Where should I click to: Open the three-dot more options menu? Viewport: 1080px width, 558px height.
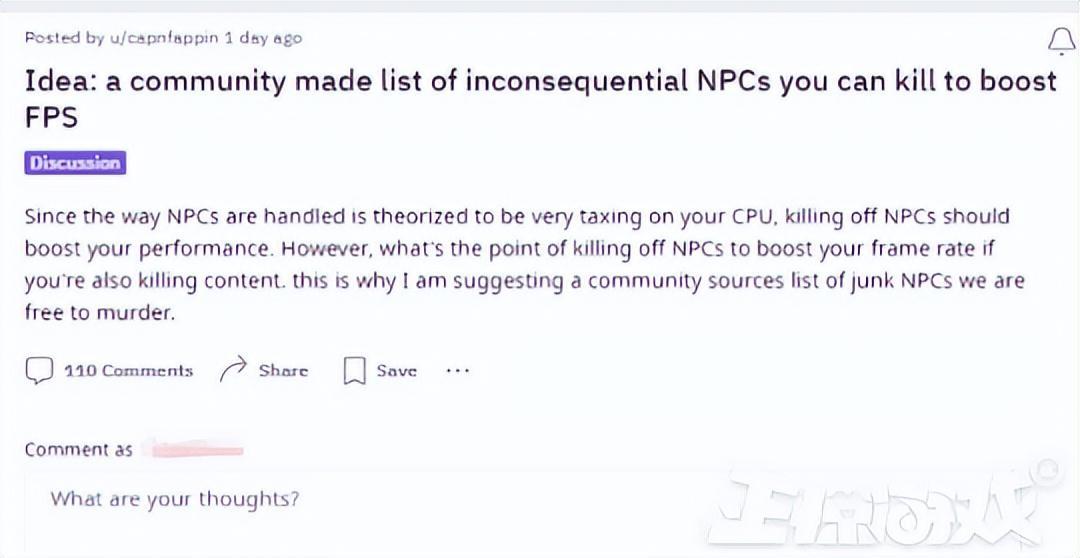click(457, 370)
